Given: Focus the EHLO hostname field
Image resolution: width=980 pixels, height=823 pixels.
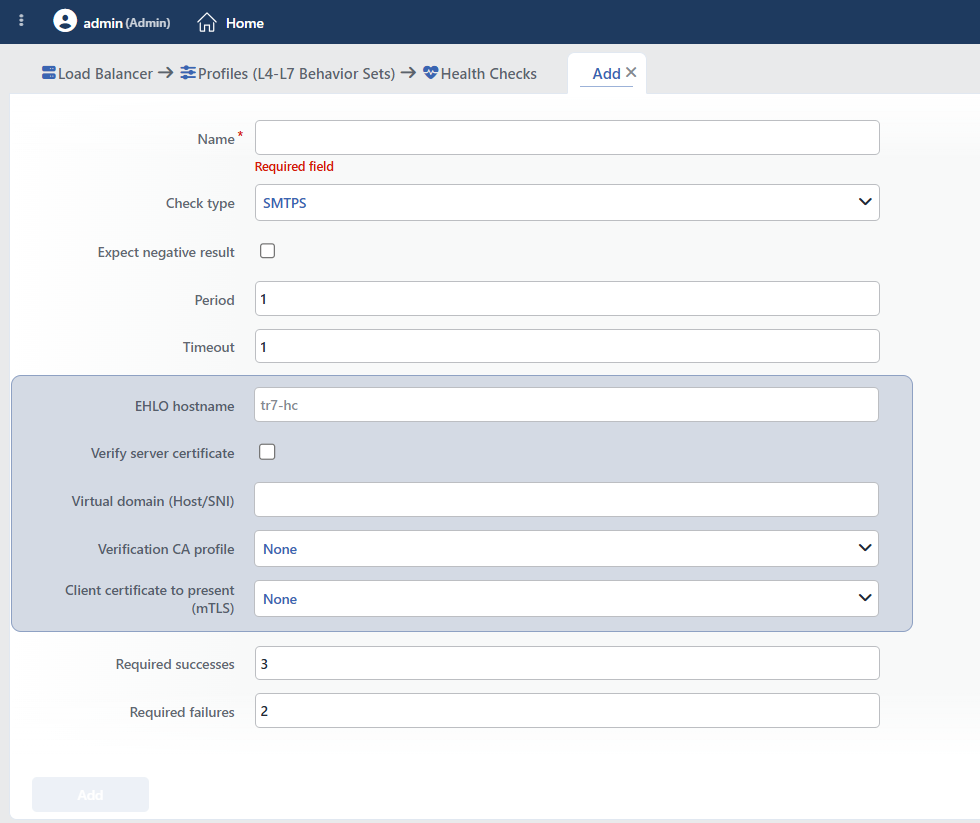Looking at the screenshot, I should pyautogui.click(x=566, y=404).
